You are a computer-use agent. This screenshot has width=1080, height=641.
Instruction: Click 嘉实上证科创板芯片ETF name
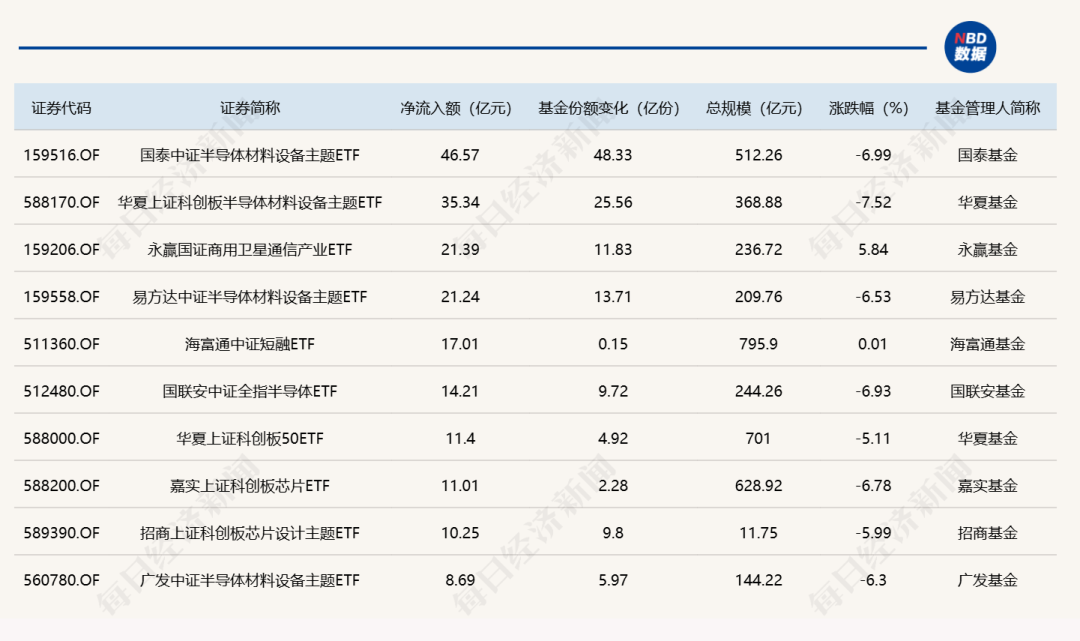(x=250, y=485)
